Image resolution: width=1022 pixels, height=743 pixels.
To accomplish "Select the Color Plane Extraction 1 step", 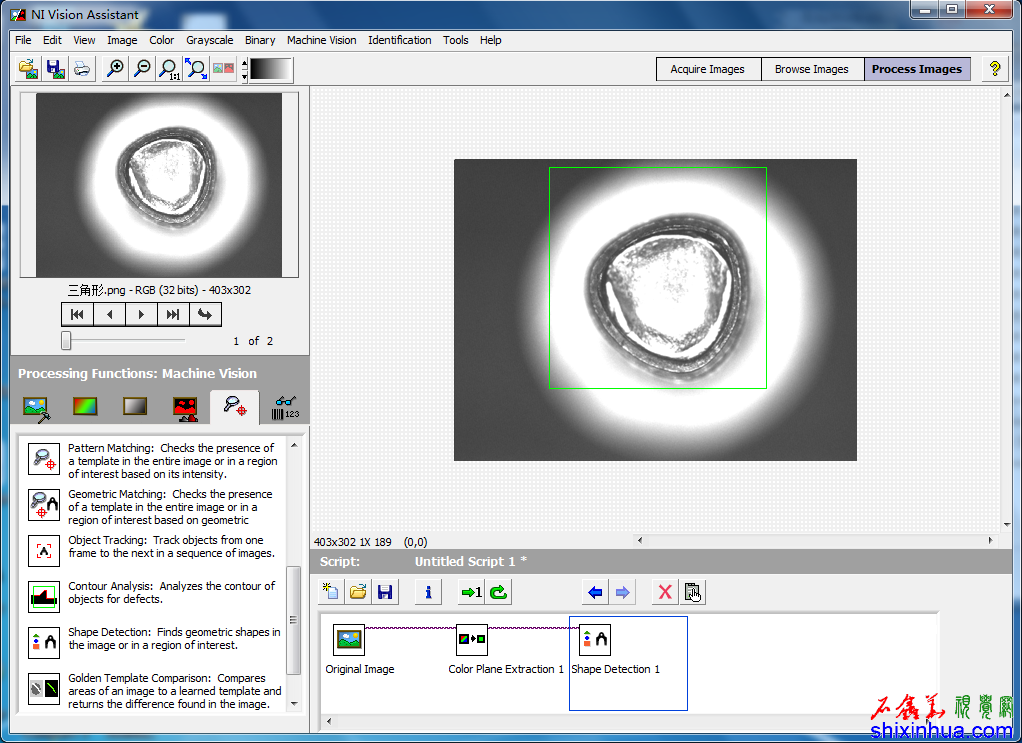I will pyautogui.click(x=473, y=640).
